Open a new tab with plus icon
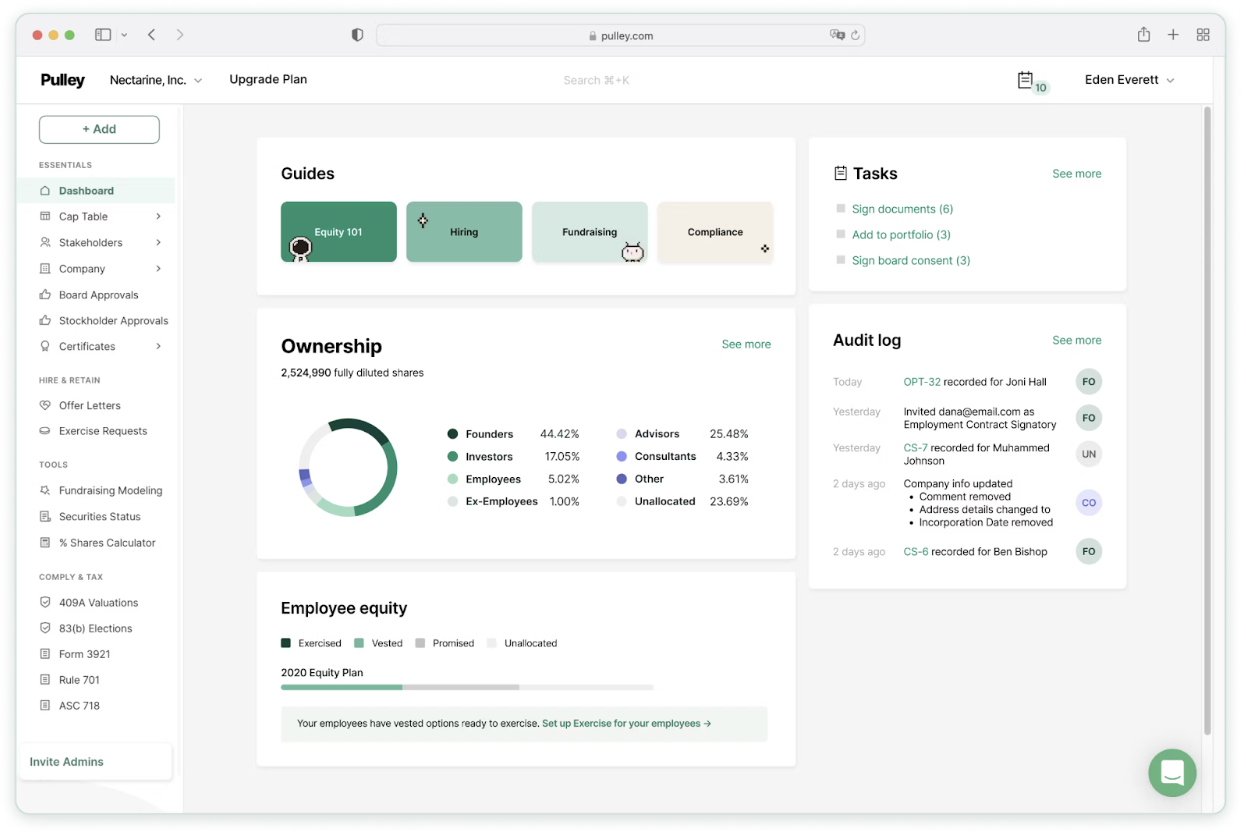 tap(1173, 35)
